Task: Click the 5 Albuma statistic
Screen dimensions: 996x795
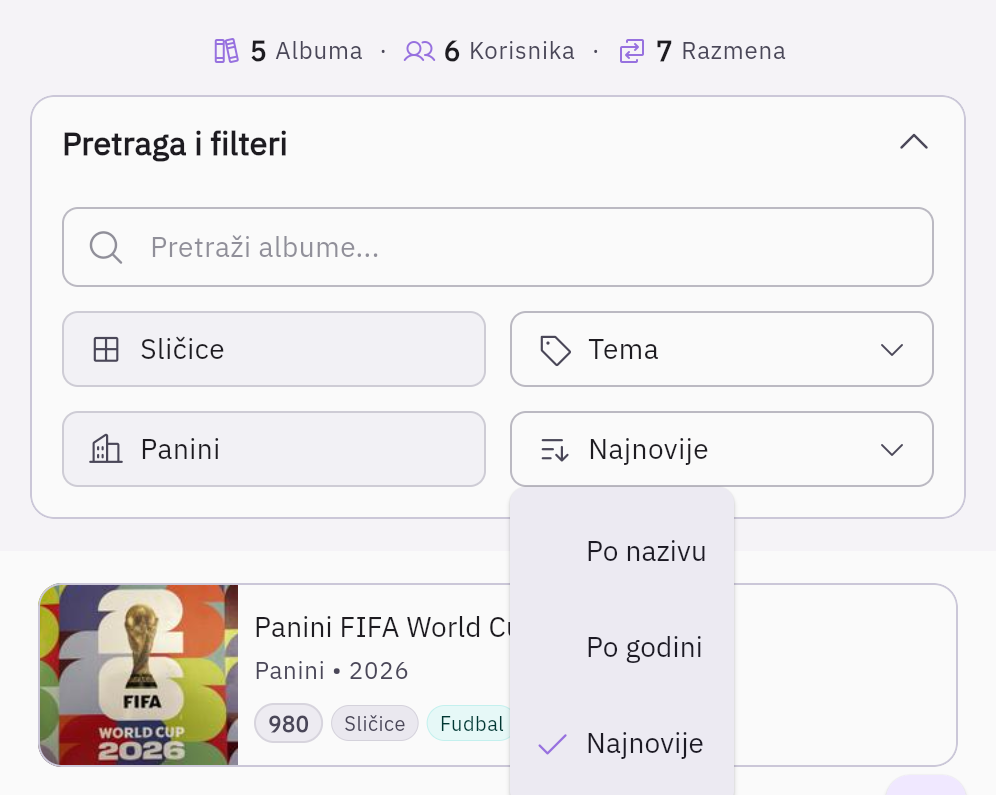Action: (288, 51)
